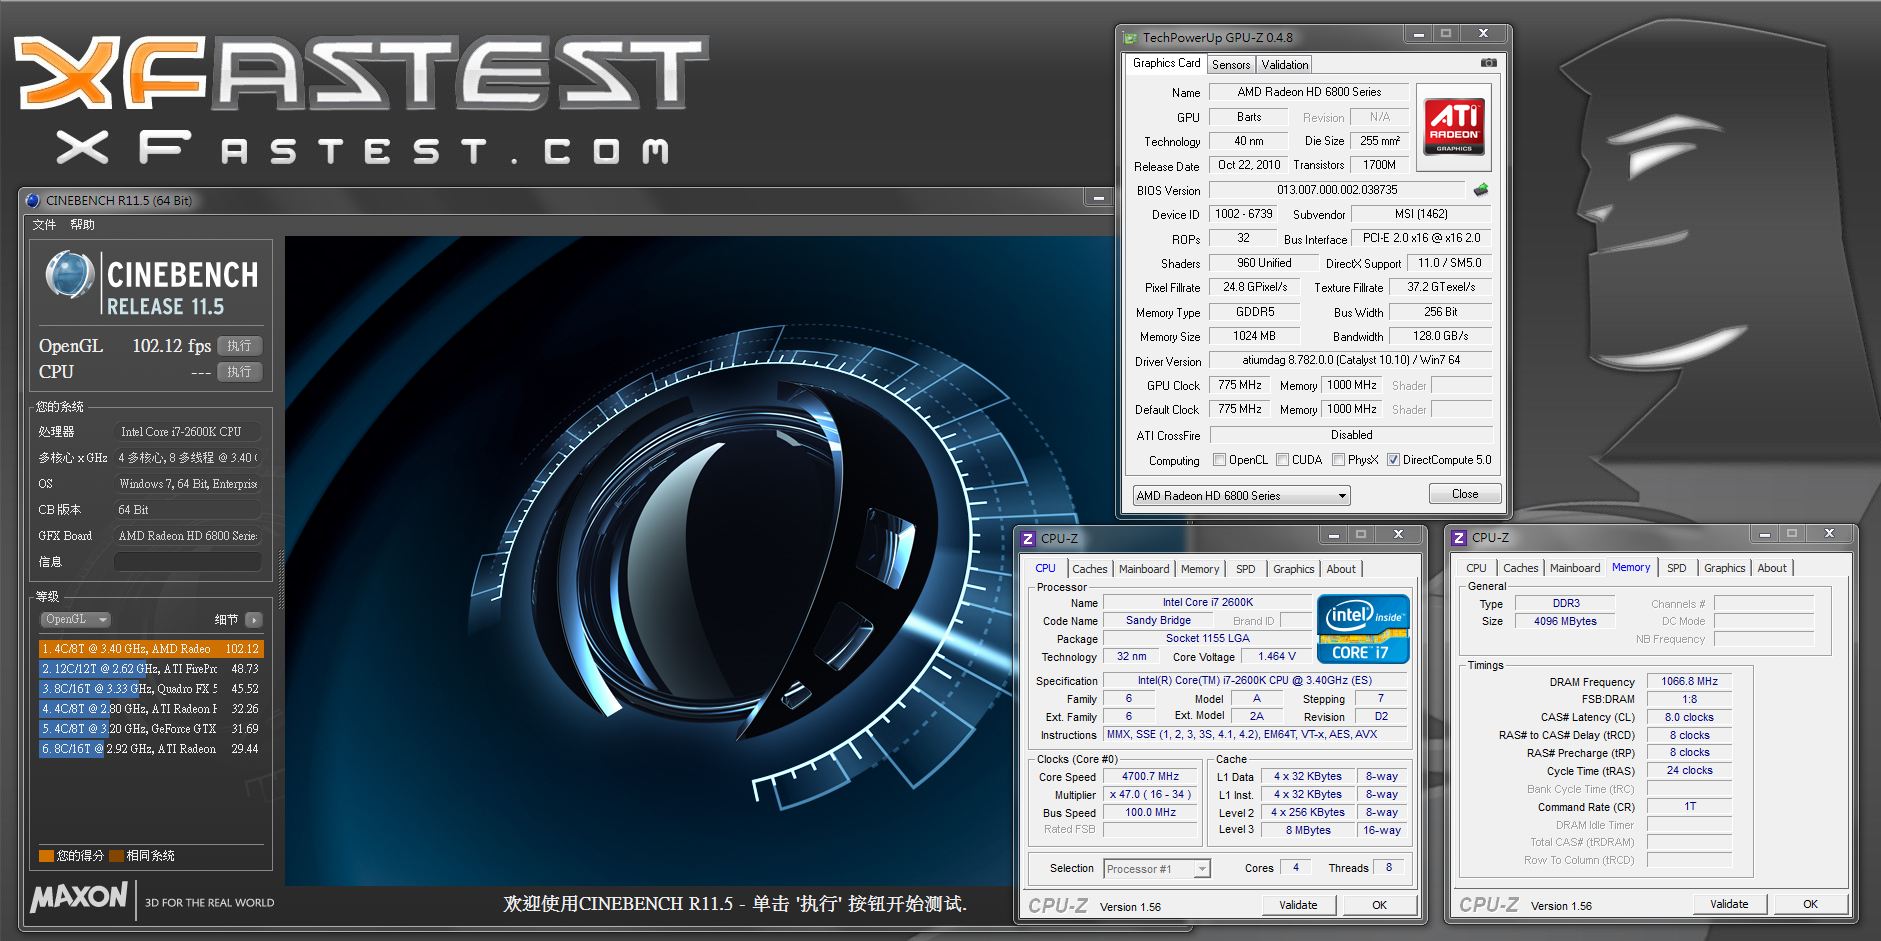This screenshot has height=941, width=1881.
Task: Click the GPU-Z title bar app icon
Action: point(1131,38)
